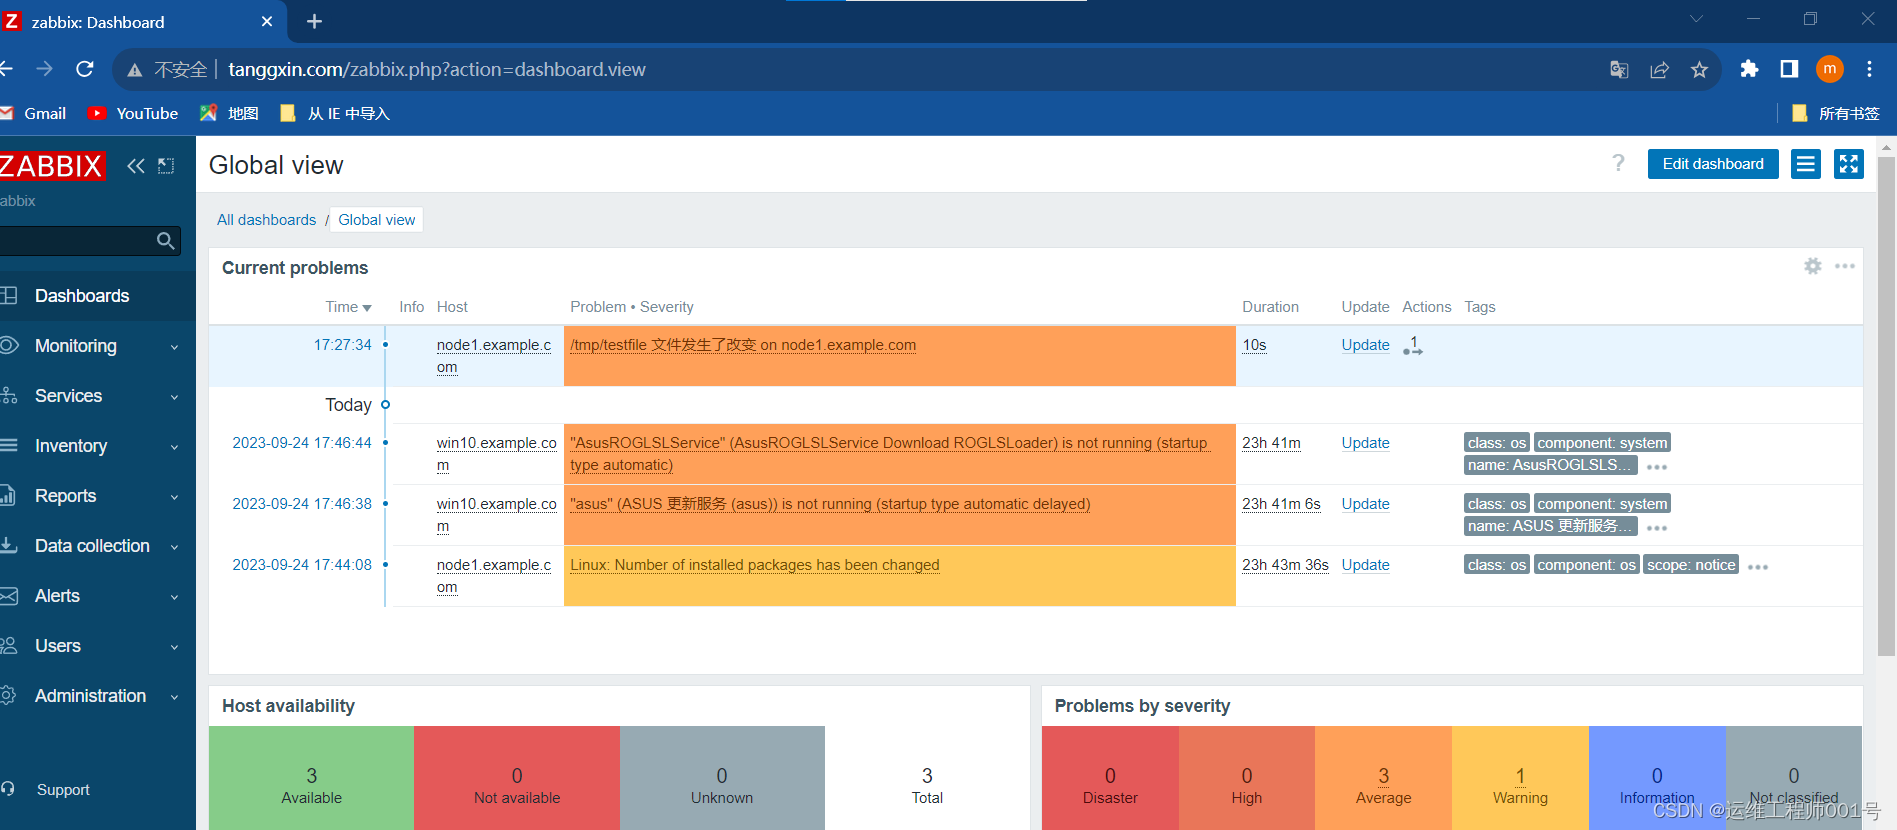Viewport: 1897px width, 830px height.
Task: Enter kiosk fullscreen mode icon
Action: pos(1848,164)
